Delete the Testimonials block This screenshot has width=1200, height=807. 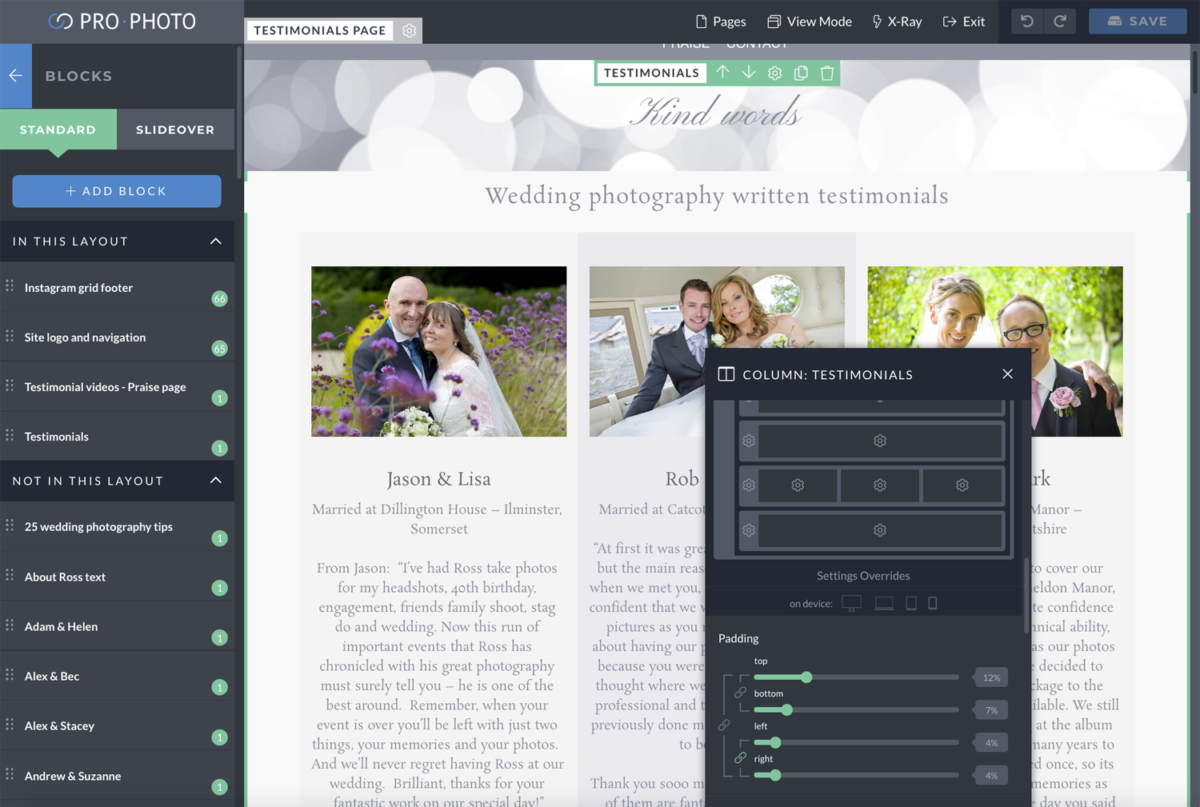click(x=827, y=73)
